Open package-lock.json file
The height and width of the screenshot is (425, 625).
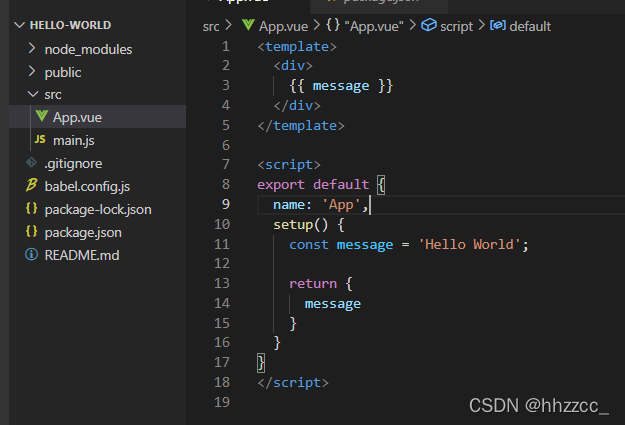tap(98, 210)
